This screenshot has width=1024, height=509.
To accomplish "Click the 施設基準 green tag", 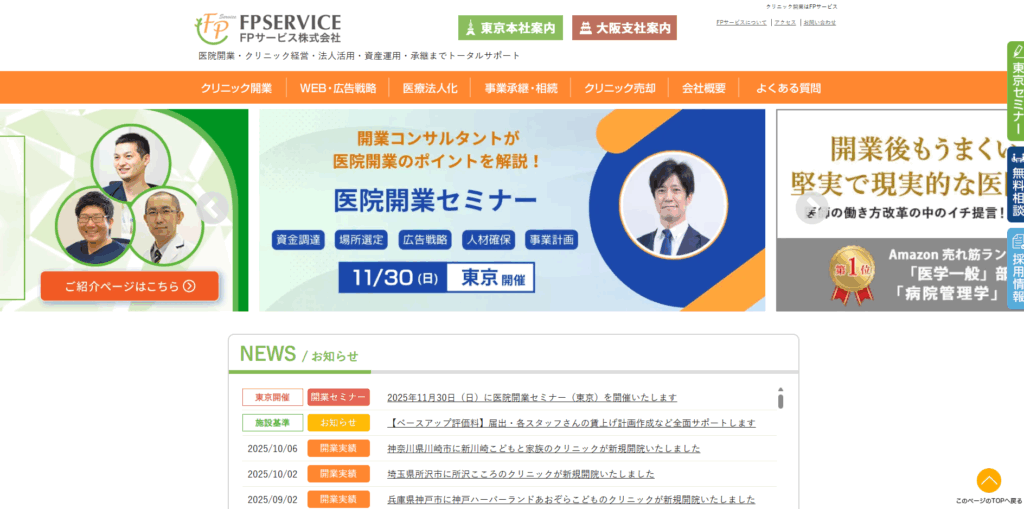I will (x=272, y=423).
